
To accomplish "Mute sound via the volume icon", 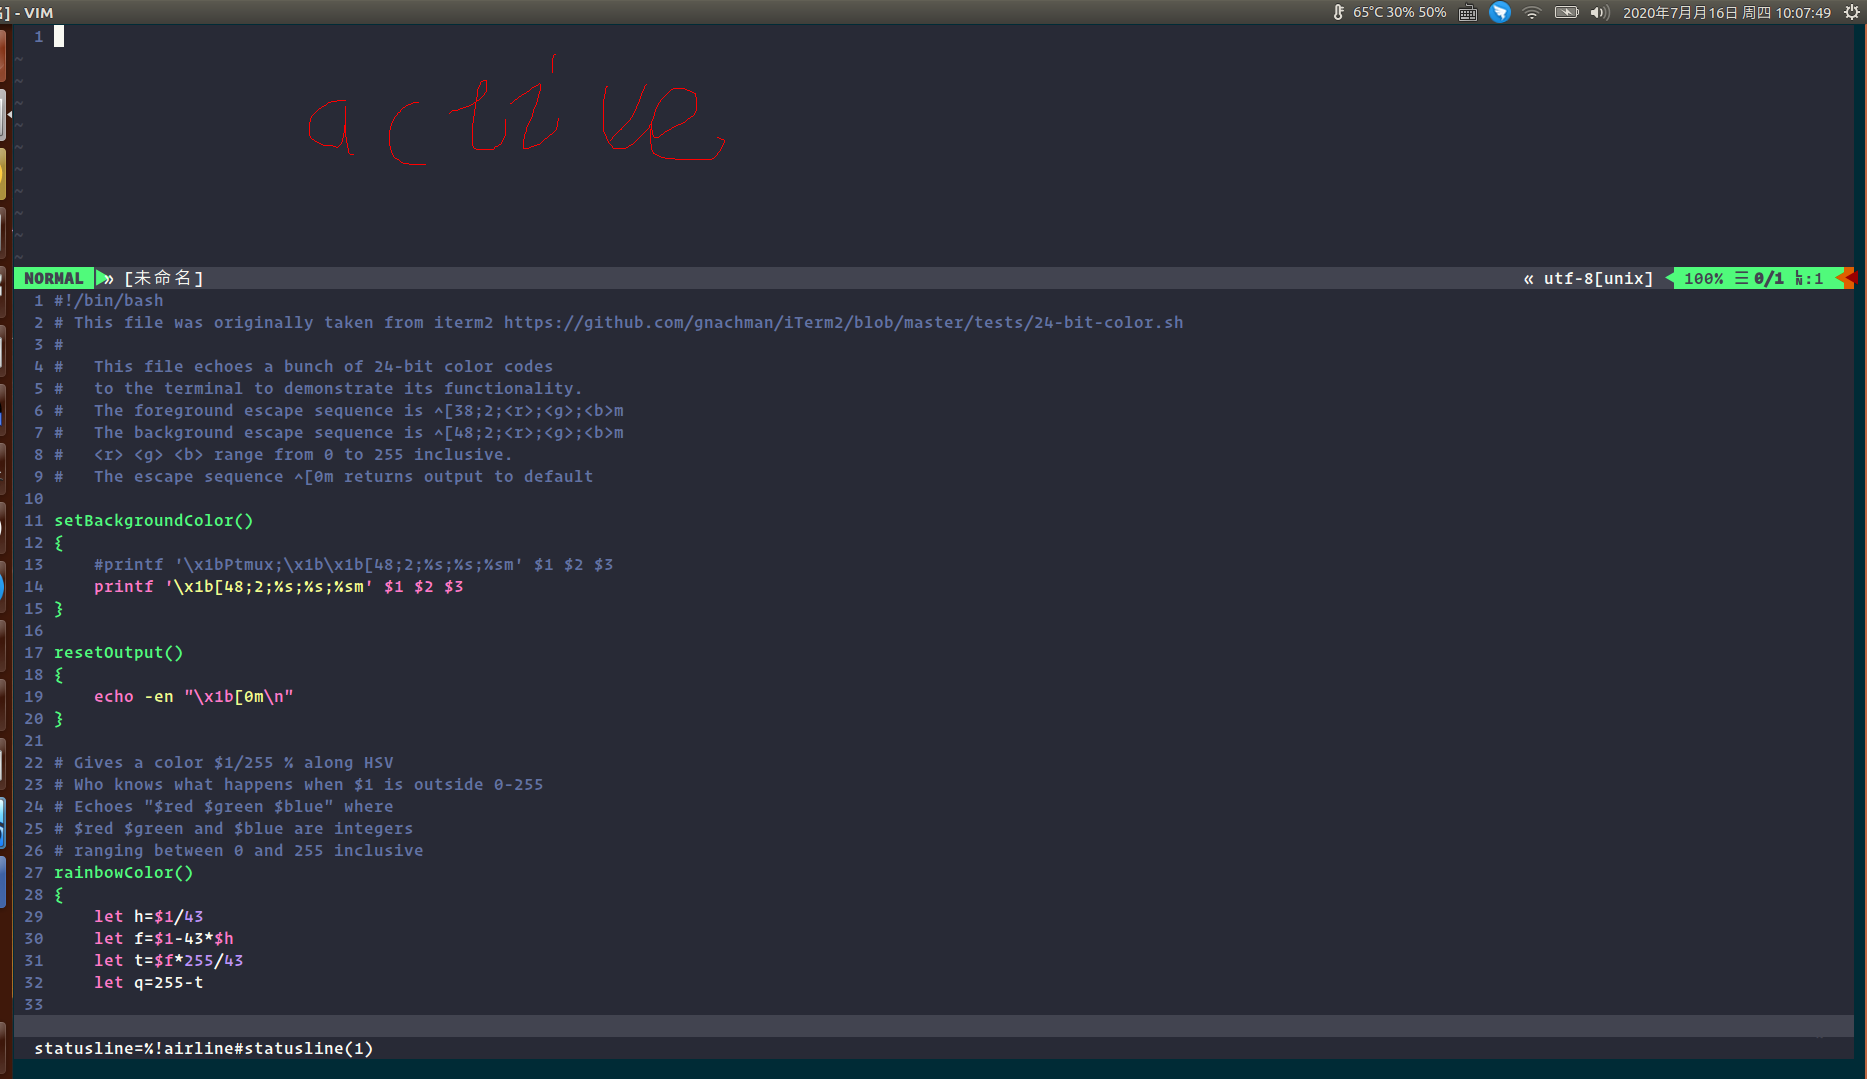I will click(x=1598, y=12).
